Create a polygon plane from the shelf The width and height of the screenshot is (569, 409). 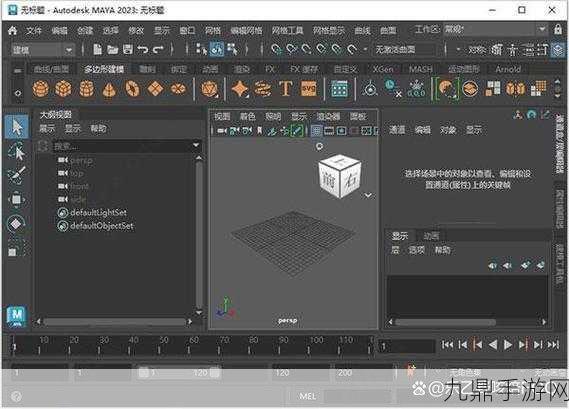point(155,89)
